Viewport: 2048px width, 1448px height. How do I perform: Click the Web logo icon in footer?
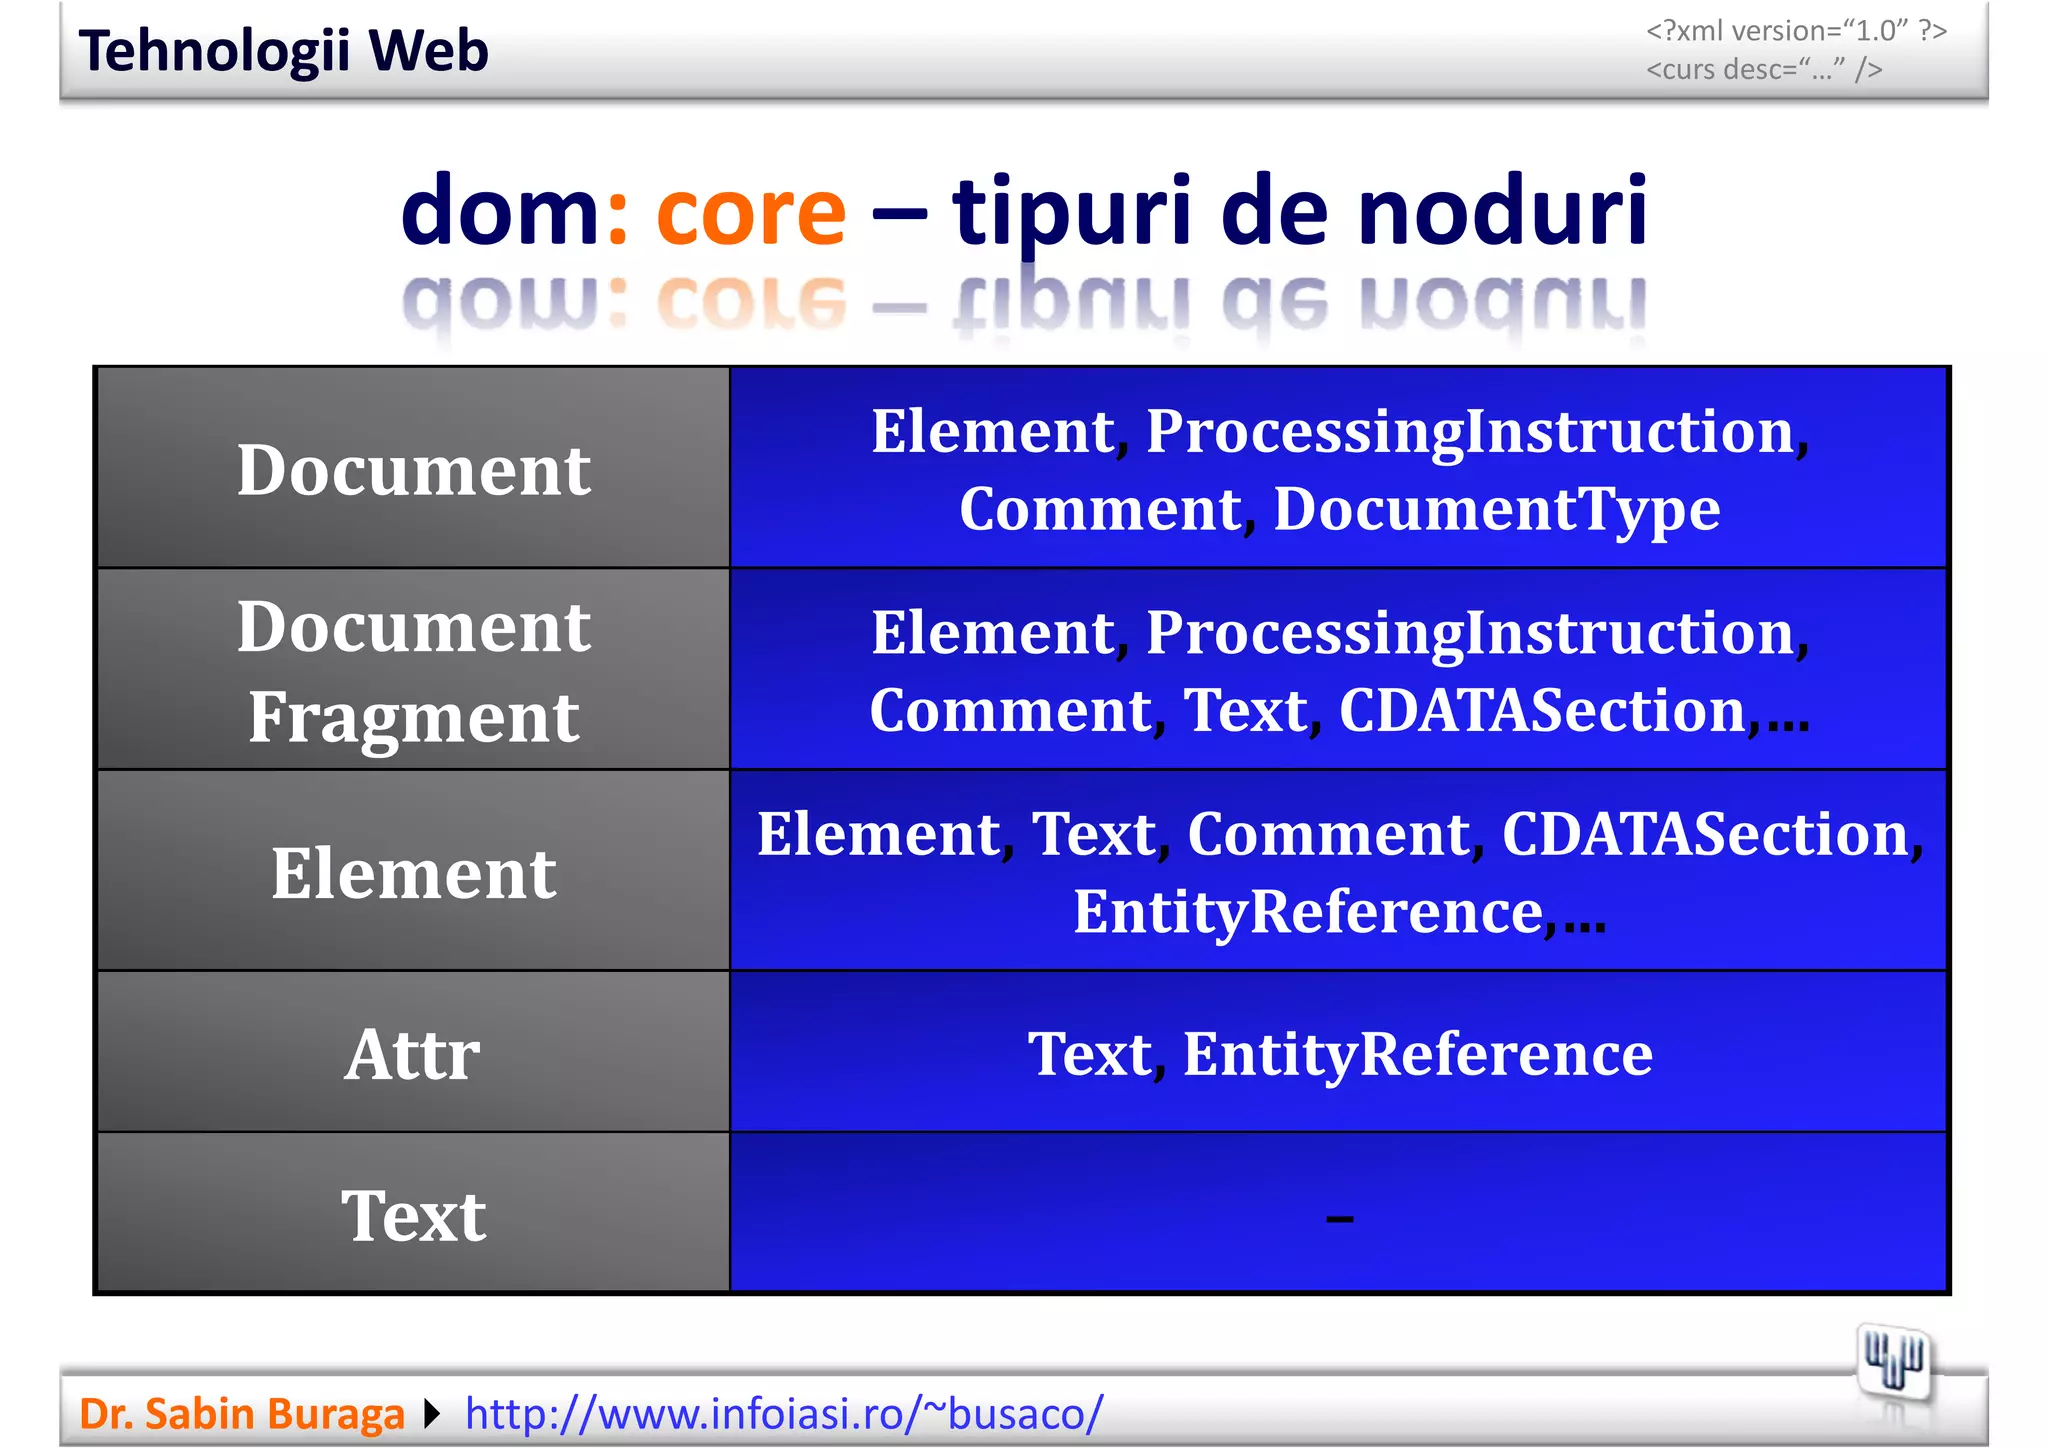coord(1894,1363)
